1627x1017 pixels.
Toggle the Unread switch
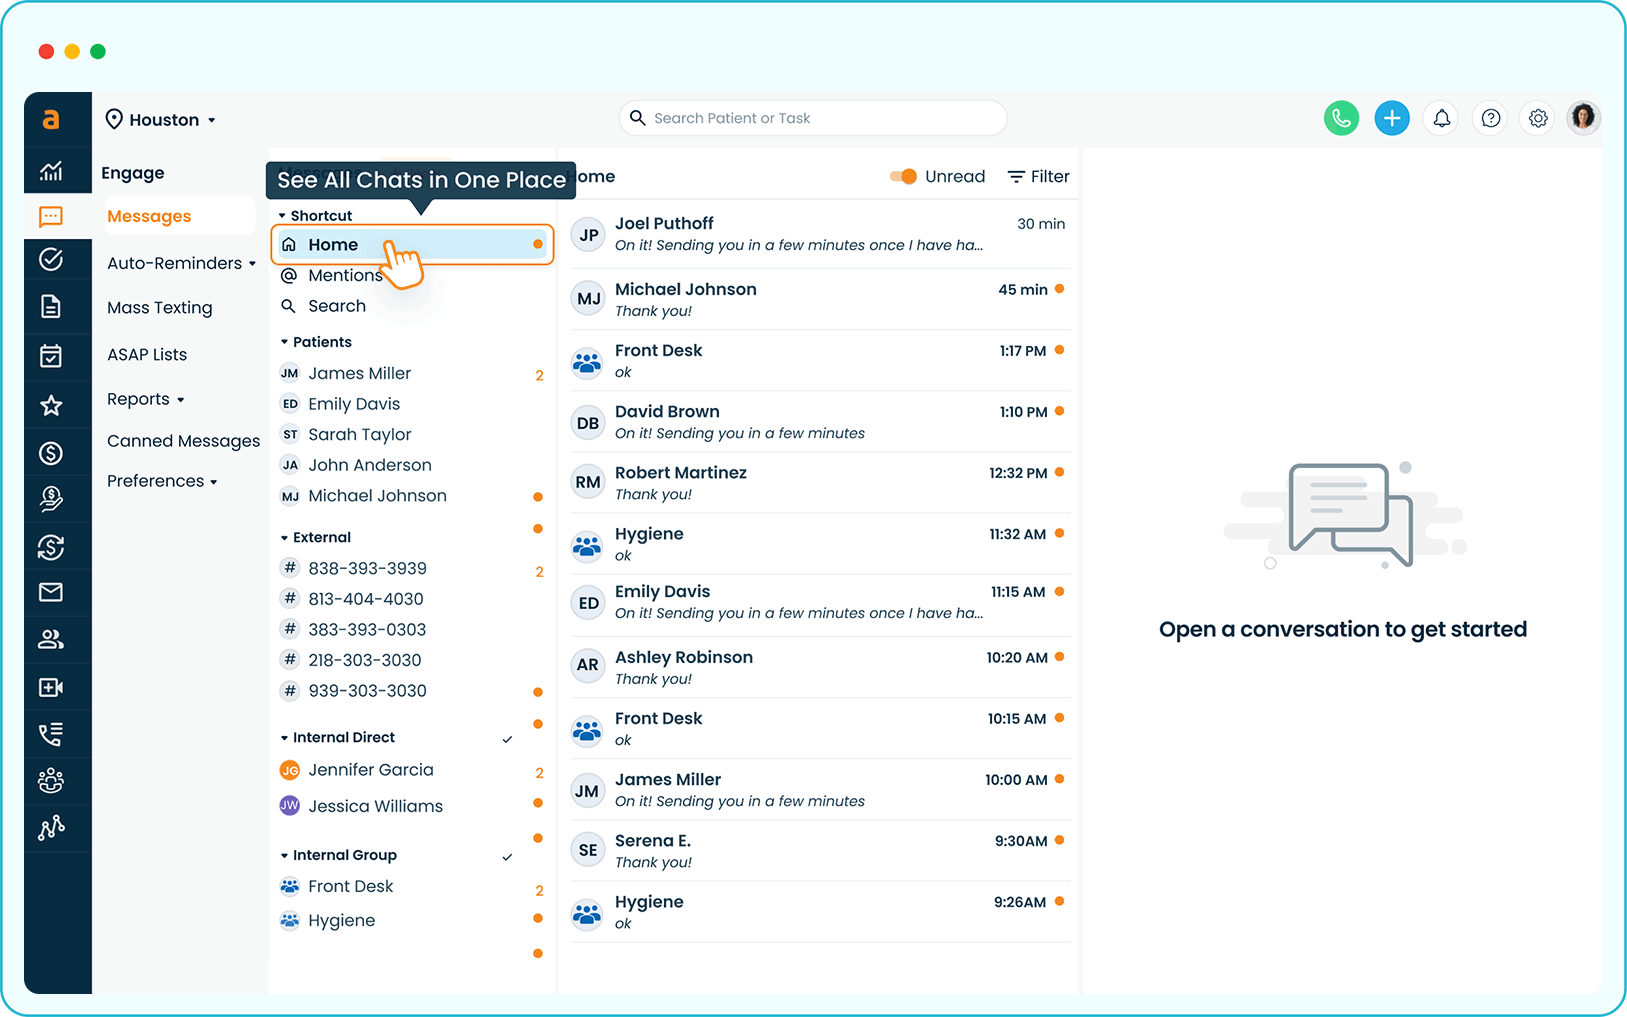tap(903, 177)
